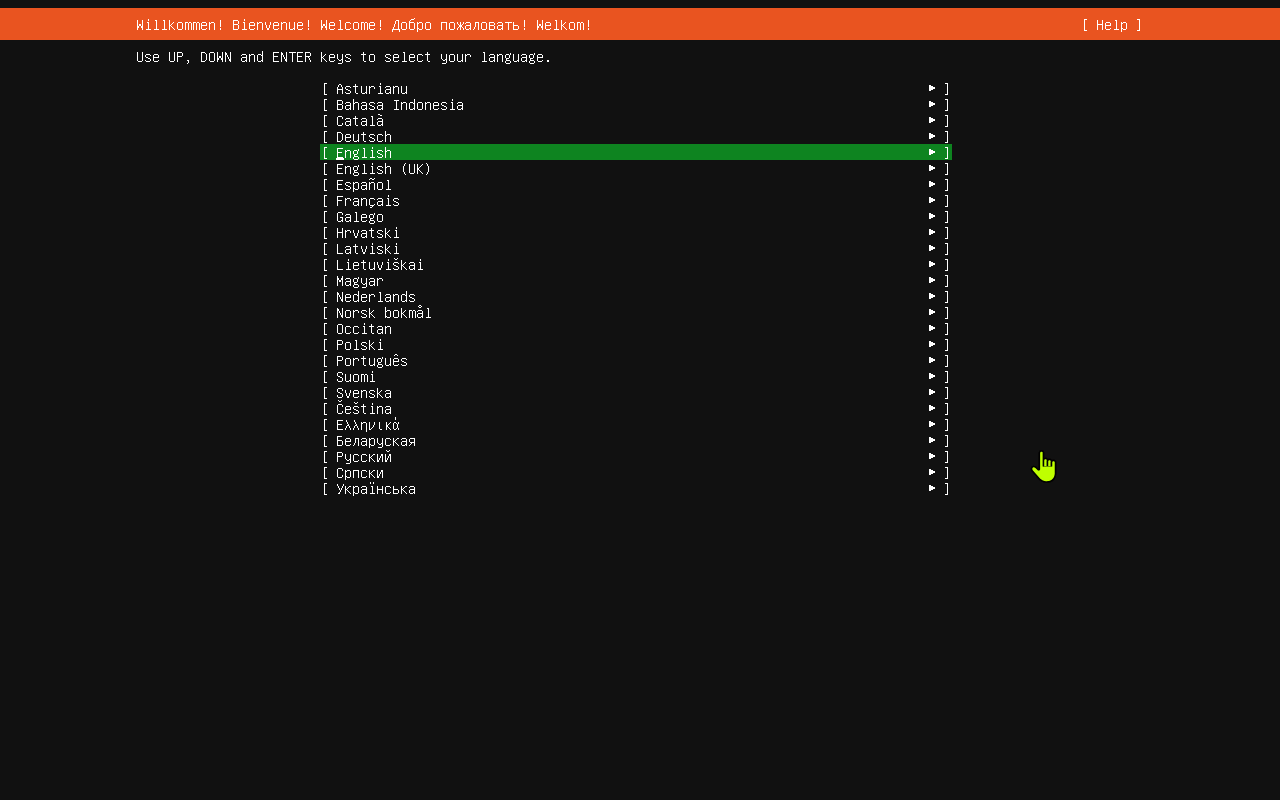Click the arrow on Svenska row
The height and width of the screenshot is (800, 1280).
coord(932,392)
